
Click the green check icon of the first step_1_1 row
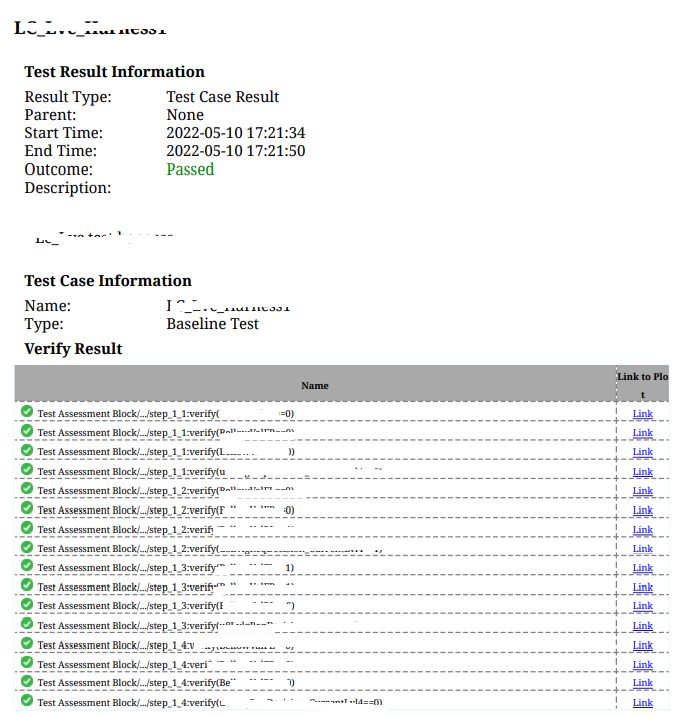tap(27, 412)
